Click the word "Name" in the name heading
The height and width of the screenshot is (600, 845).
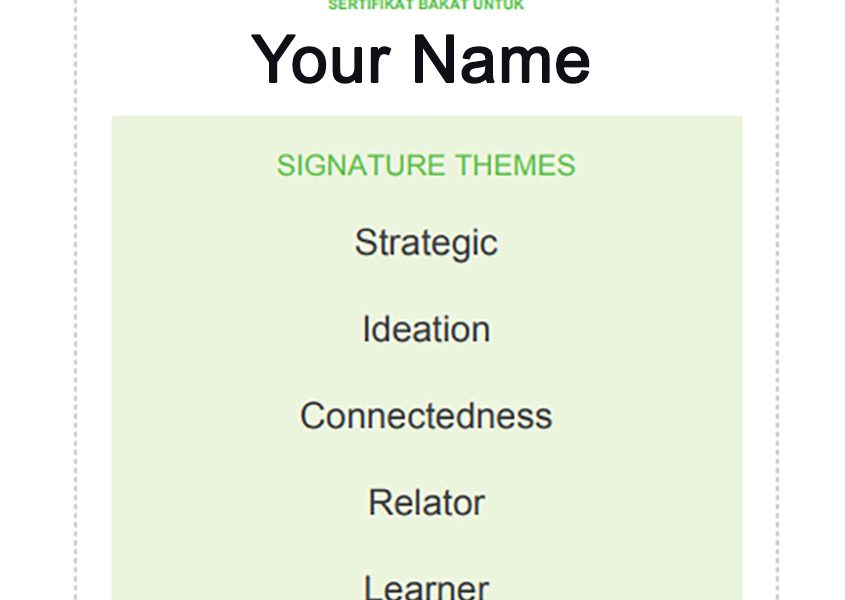pos(500,59)
